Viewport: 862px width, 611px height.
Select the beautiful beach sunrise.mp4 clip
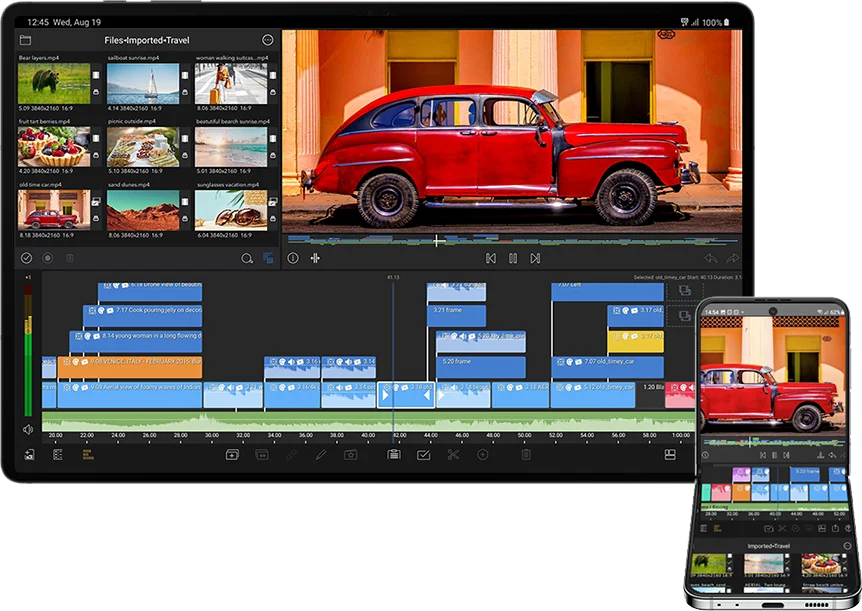(x=231, y=147)
